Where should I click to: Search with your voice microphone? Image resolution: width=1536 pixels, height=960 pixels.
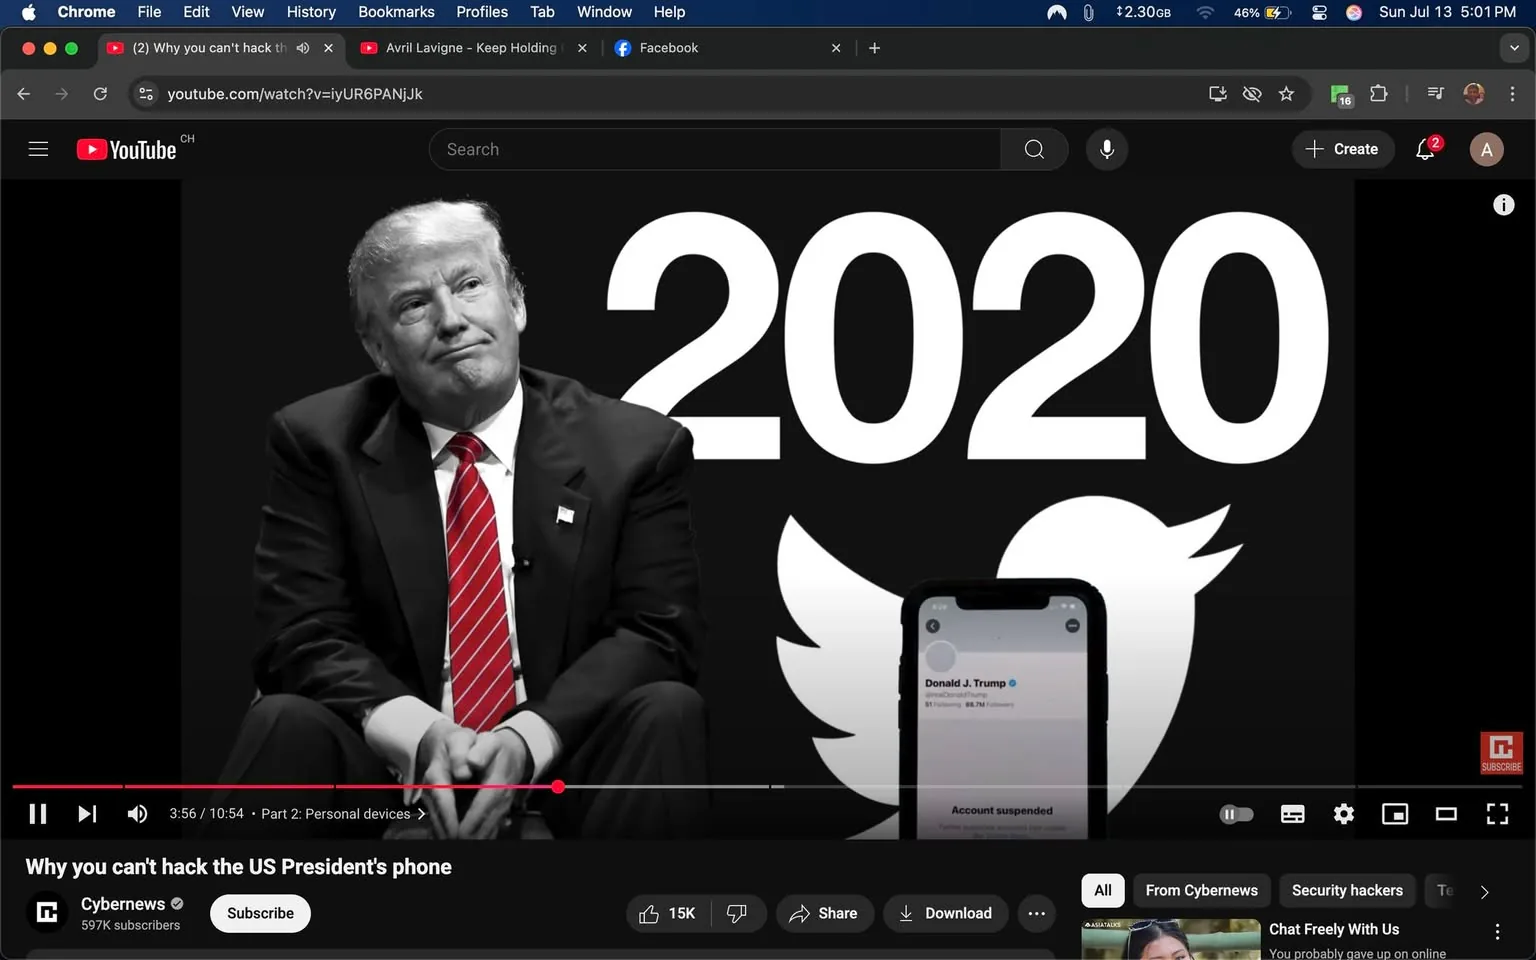click(1106, 149)
